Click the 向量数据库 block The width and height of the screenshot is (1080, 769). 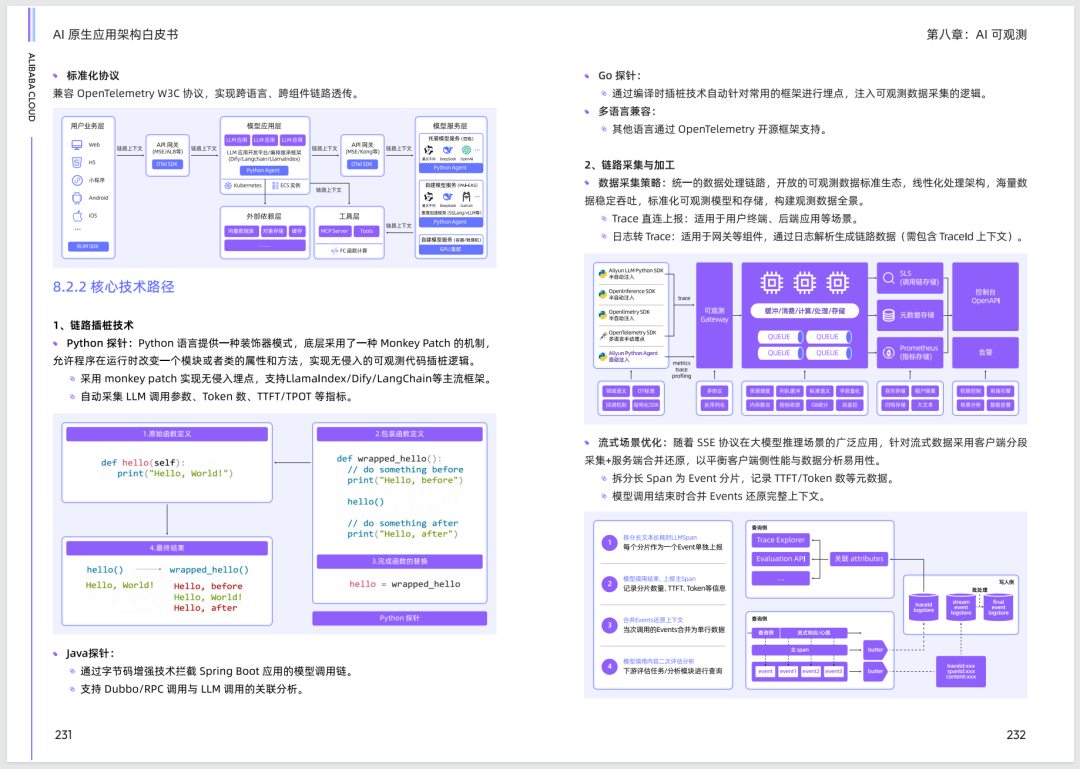242,232
